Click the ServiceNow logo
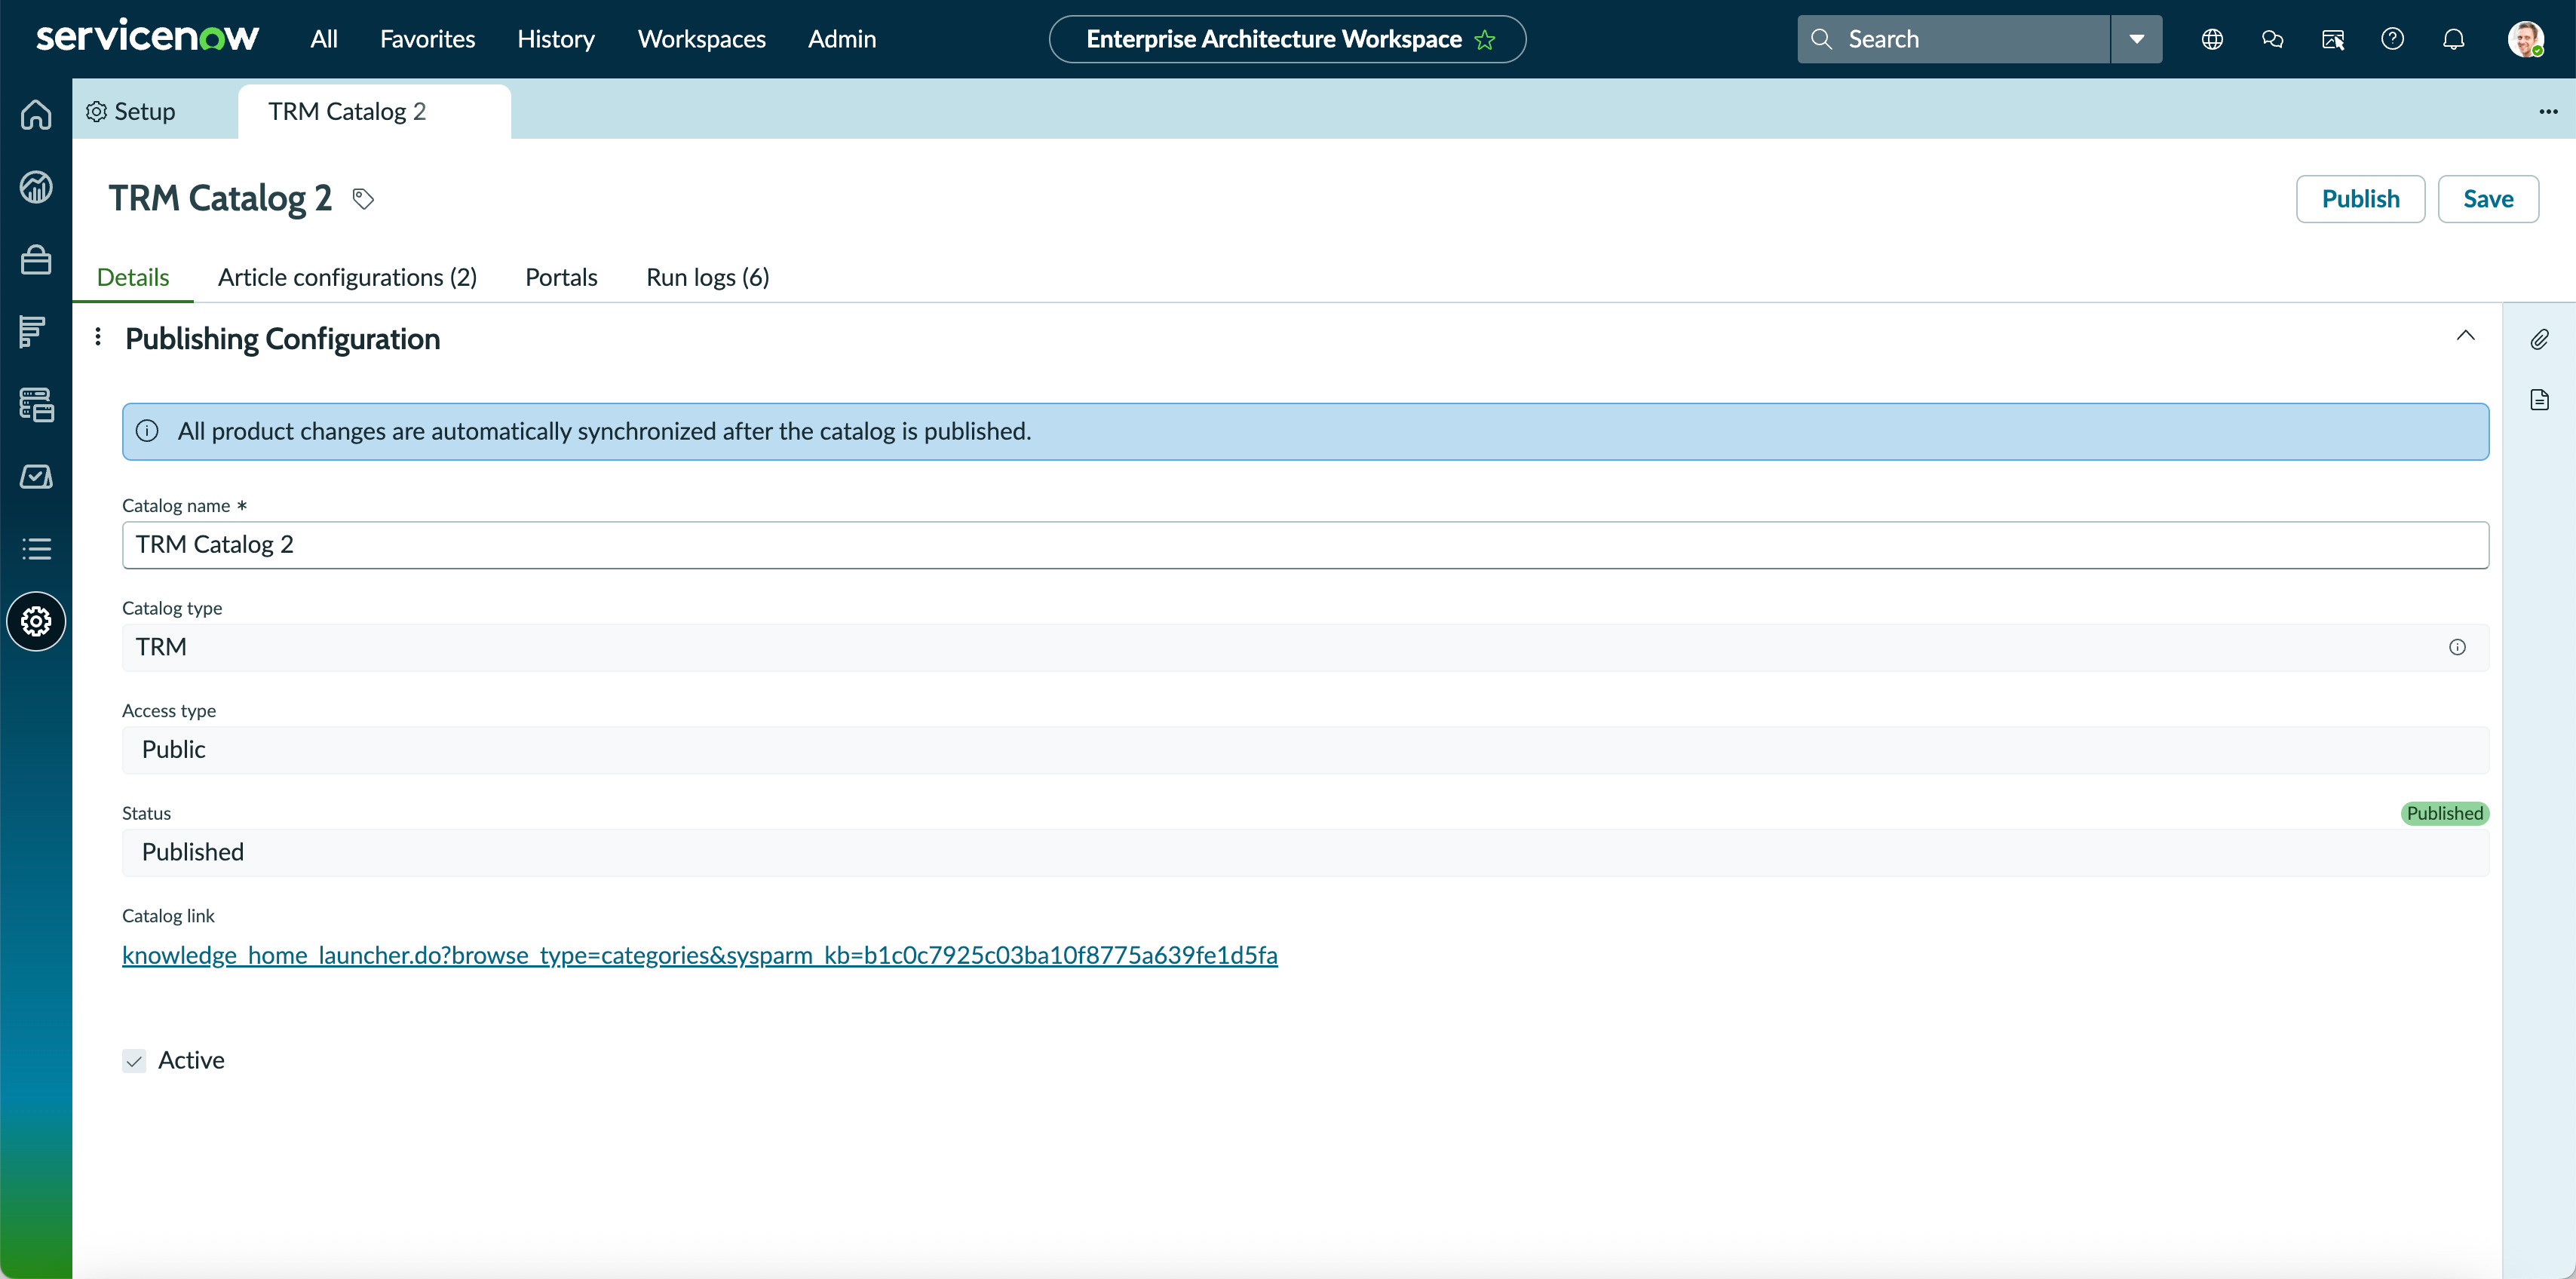 tap(147, 38)
